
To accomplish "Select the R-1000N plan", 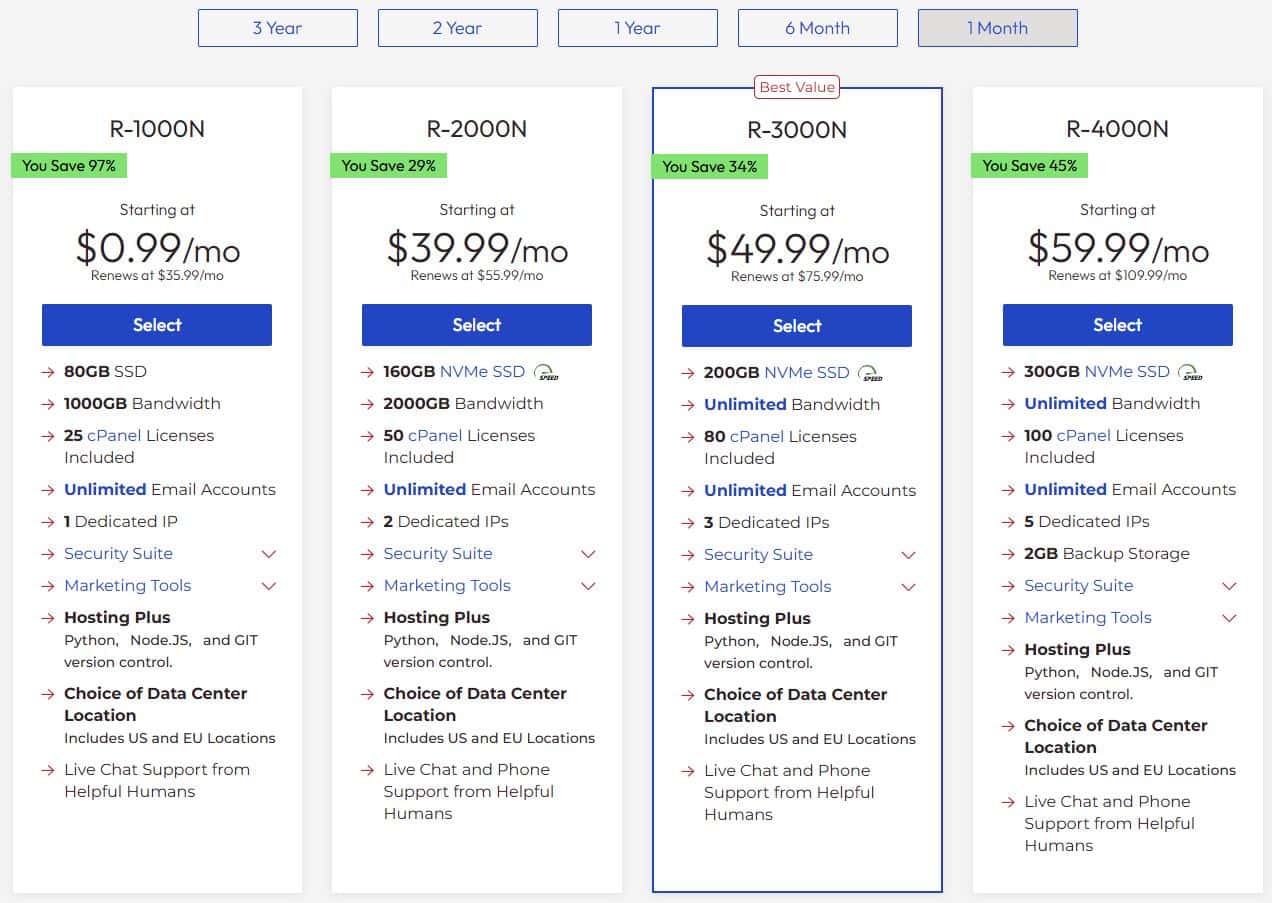I will point(157,325).
